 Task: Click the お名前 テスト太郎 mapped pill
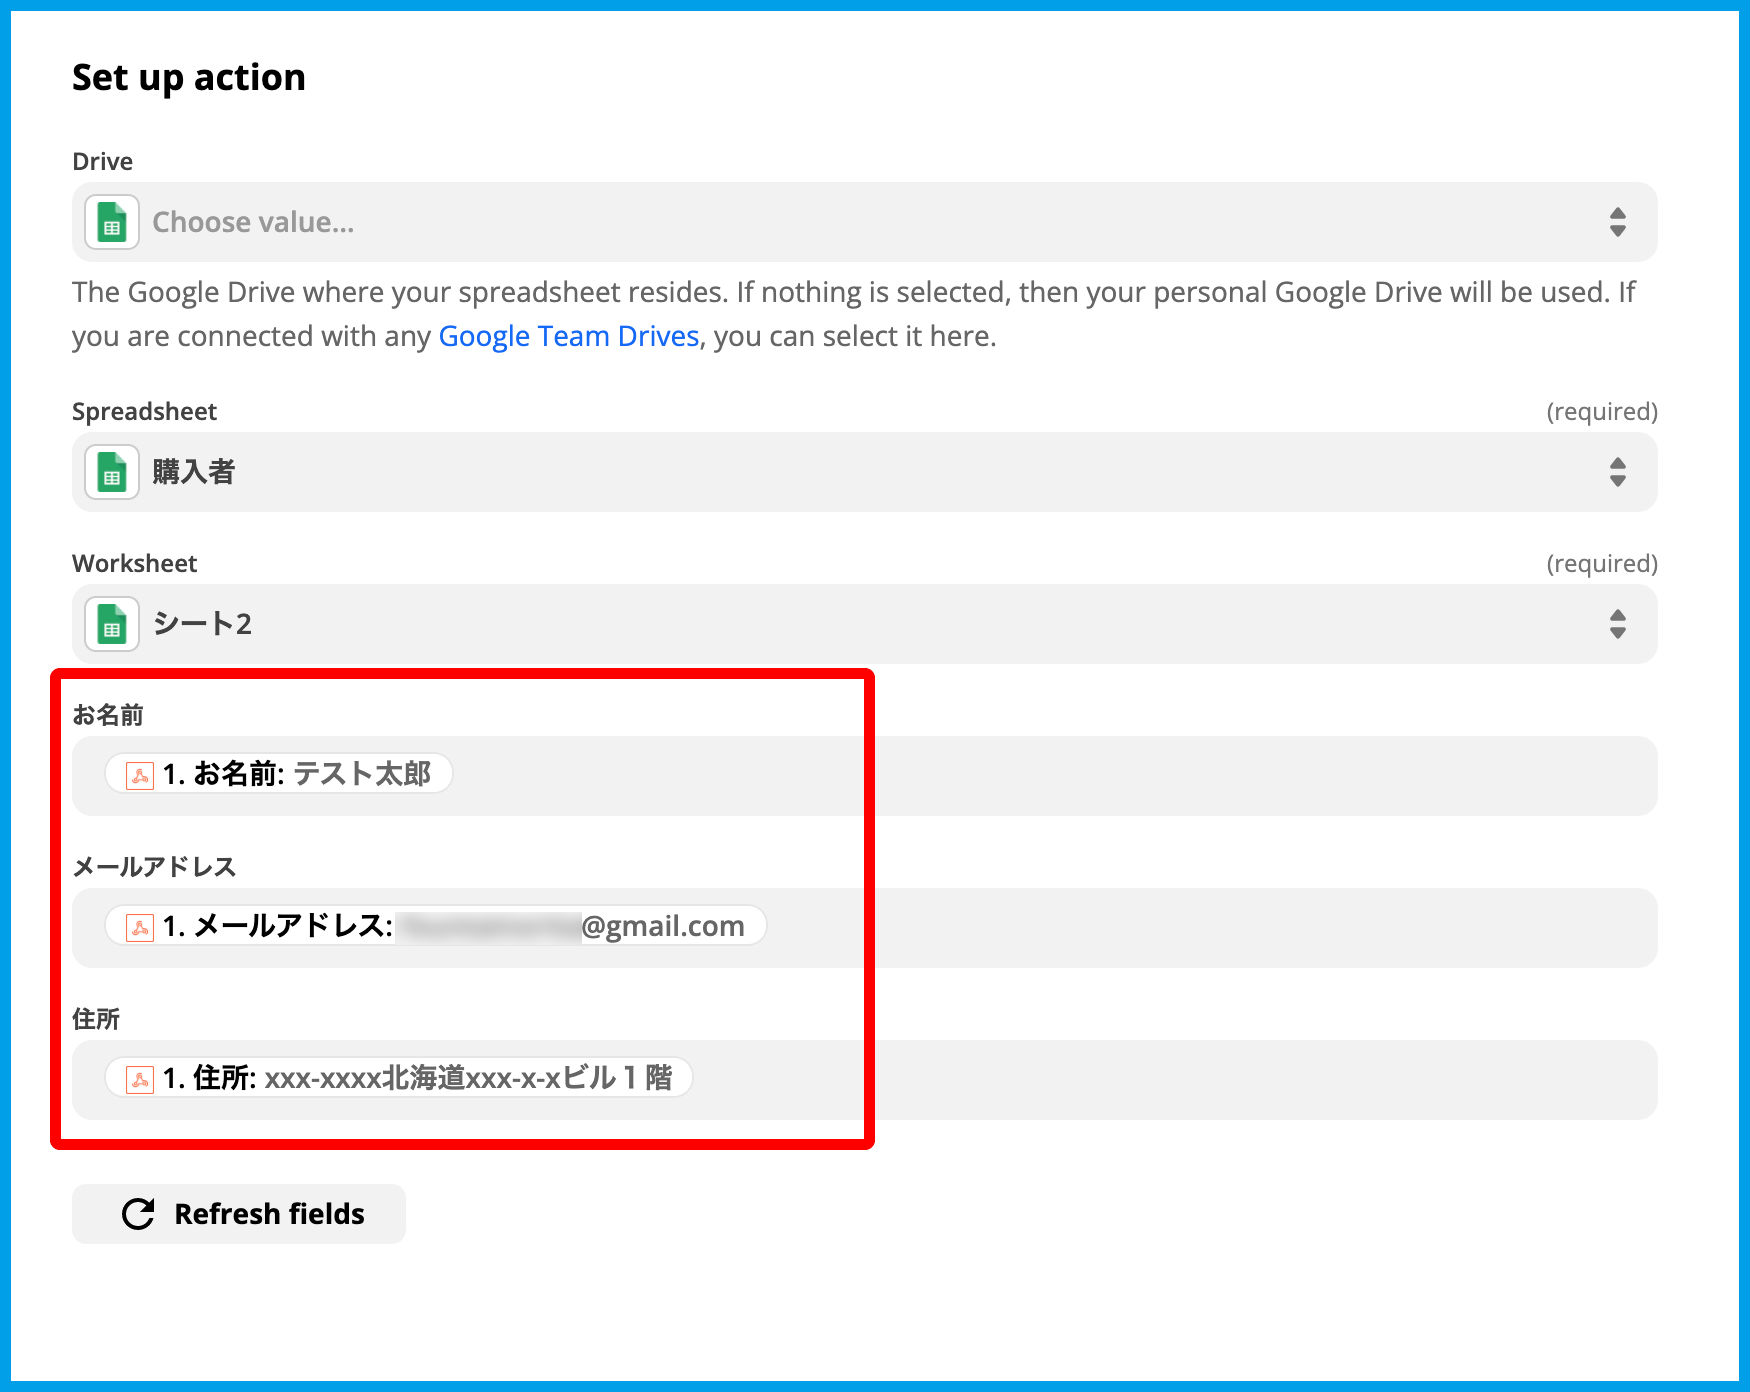click(296, 774)
